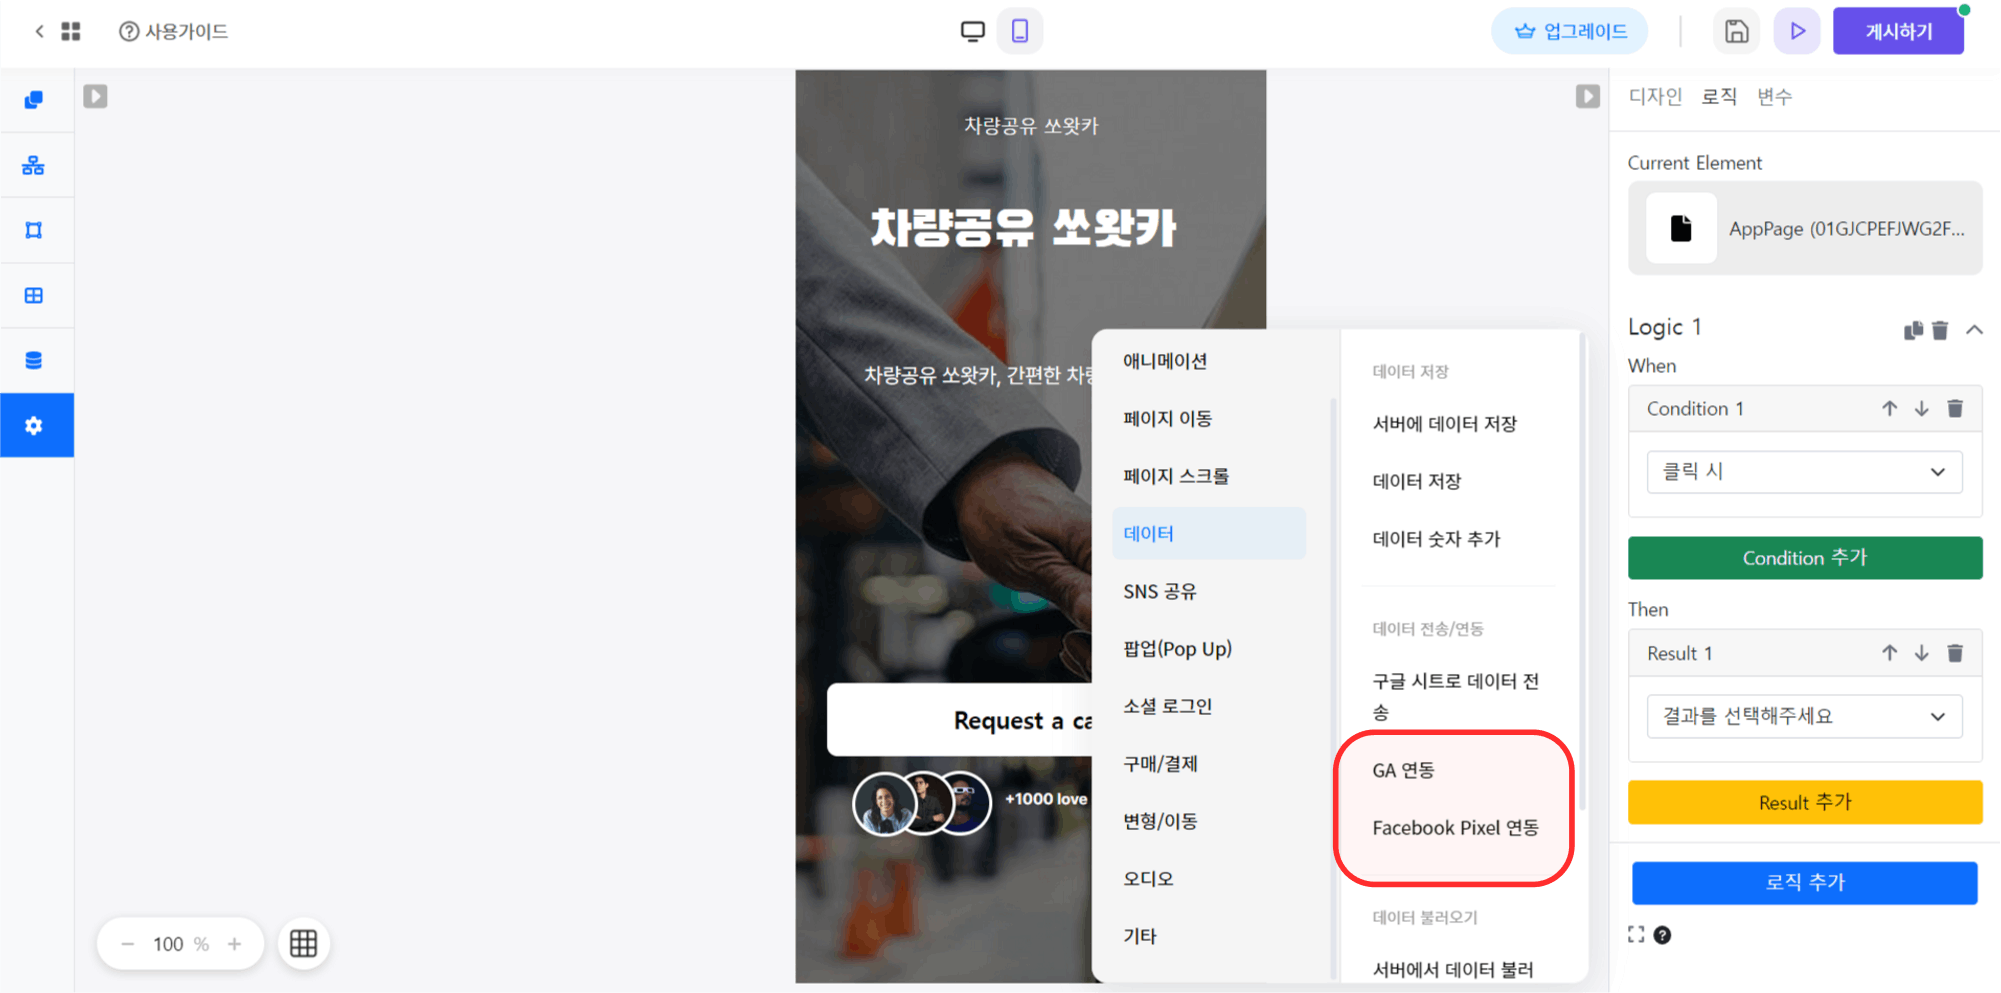Move Condition 1 down with arrow
The image size is (2001, 993).
click(x=1921, y=408)
